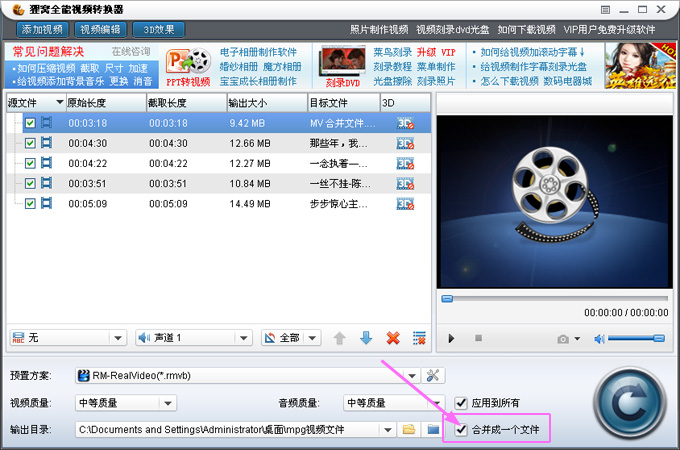Click the 3D icon of the first file row

point(405,123)
